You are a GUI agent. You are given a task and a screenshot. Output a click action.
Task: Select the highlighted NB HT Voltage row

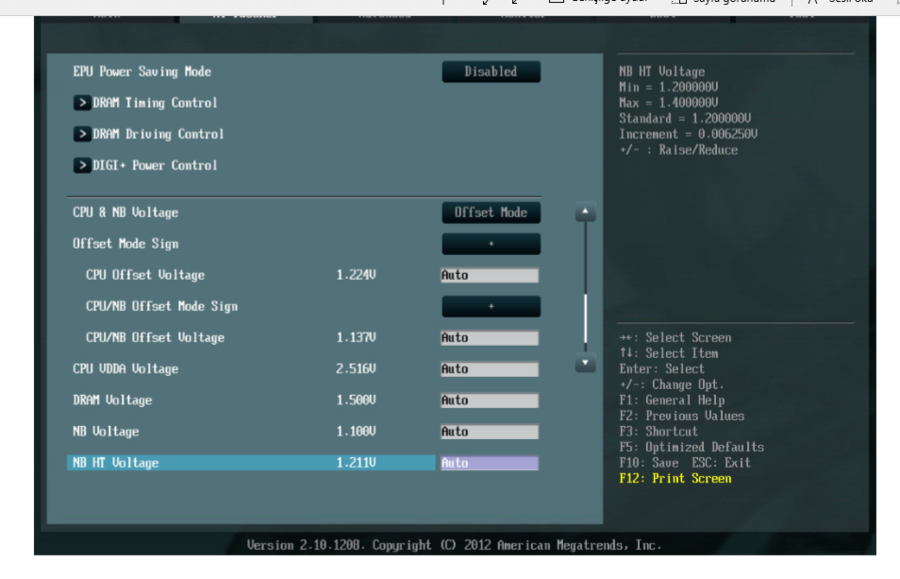pos(251,463)
